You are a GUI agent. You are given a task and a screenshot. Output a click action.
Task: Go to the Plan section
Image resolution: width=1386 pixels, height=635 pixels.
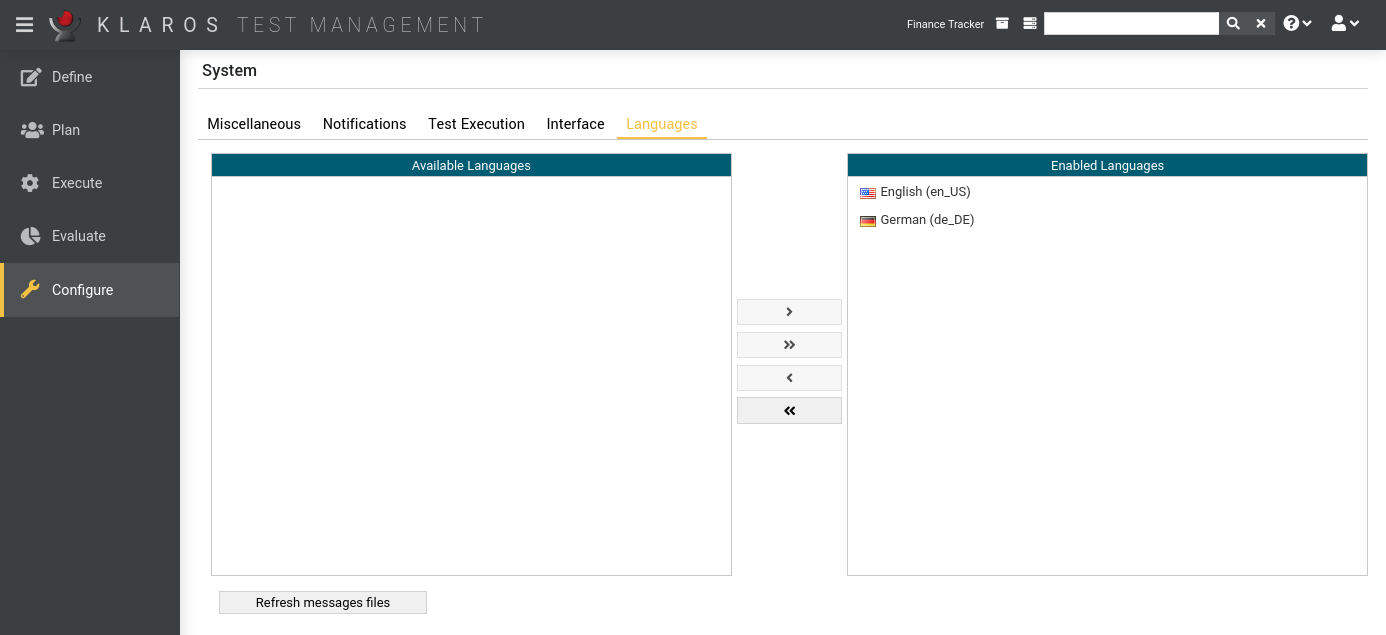[x=66, y=130]
